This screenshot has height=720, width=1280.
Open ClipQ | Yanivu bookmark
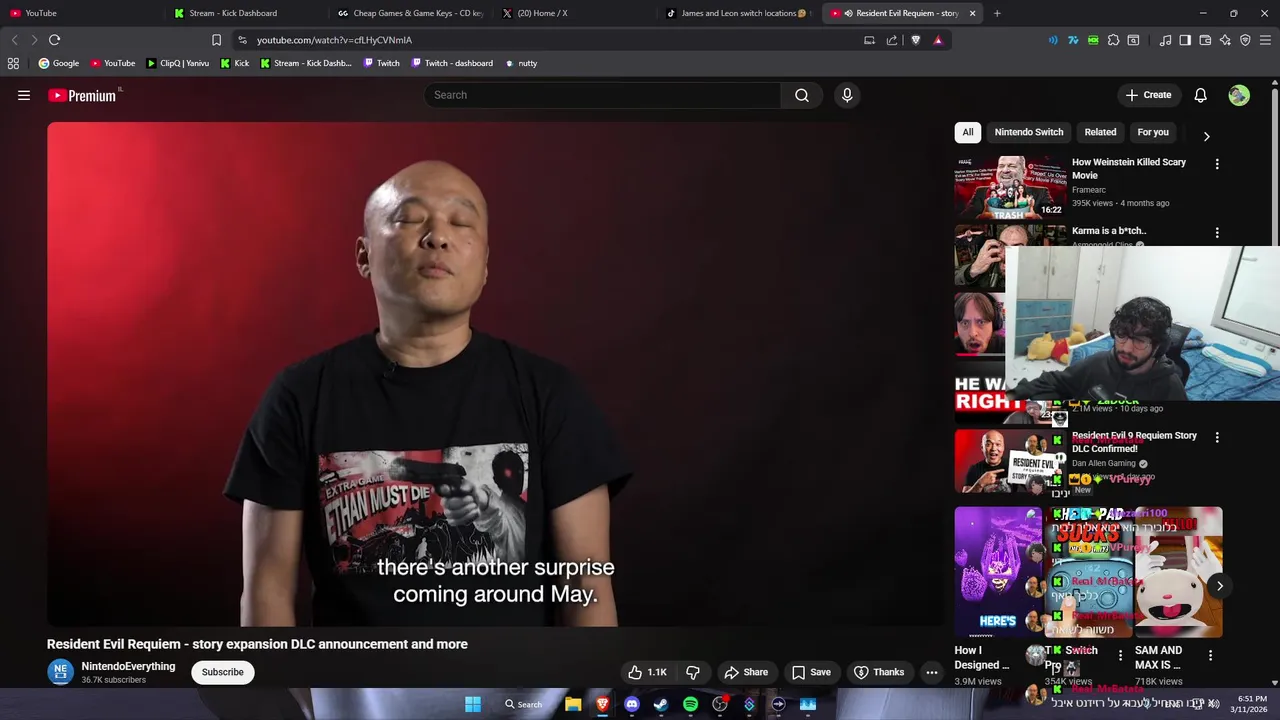(178, 63)
